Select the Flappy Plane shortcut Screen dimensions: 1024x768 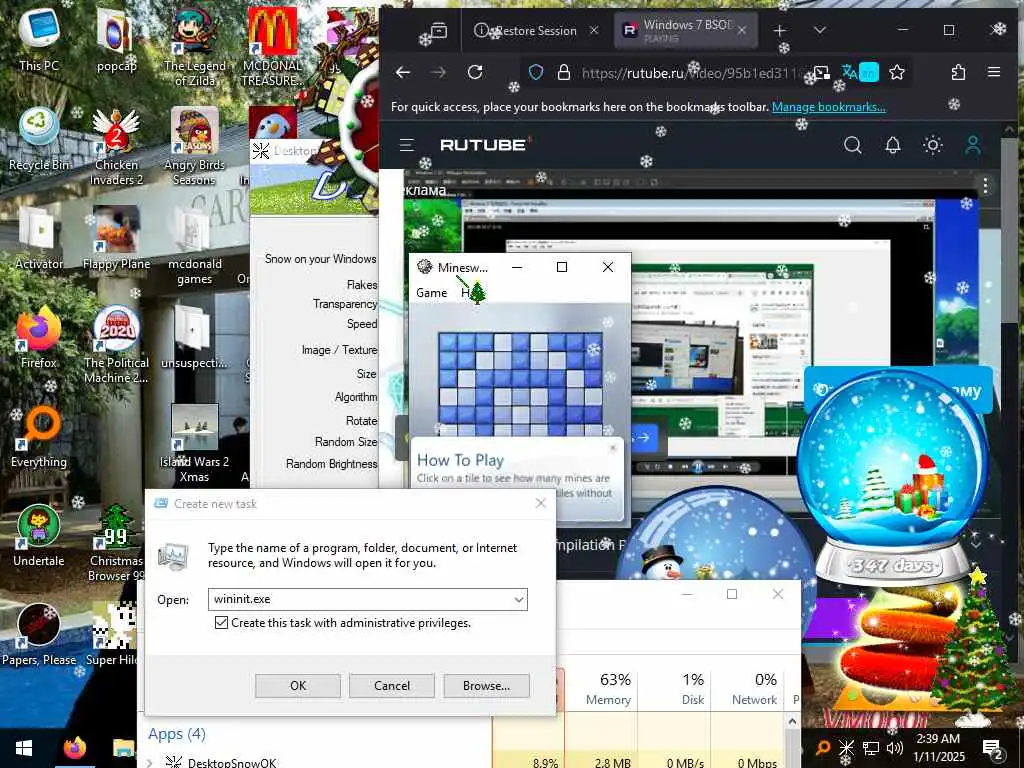tap(116, 238)
